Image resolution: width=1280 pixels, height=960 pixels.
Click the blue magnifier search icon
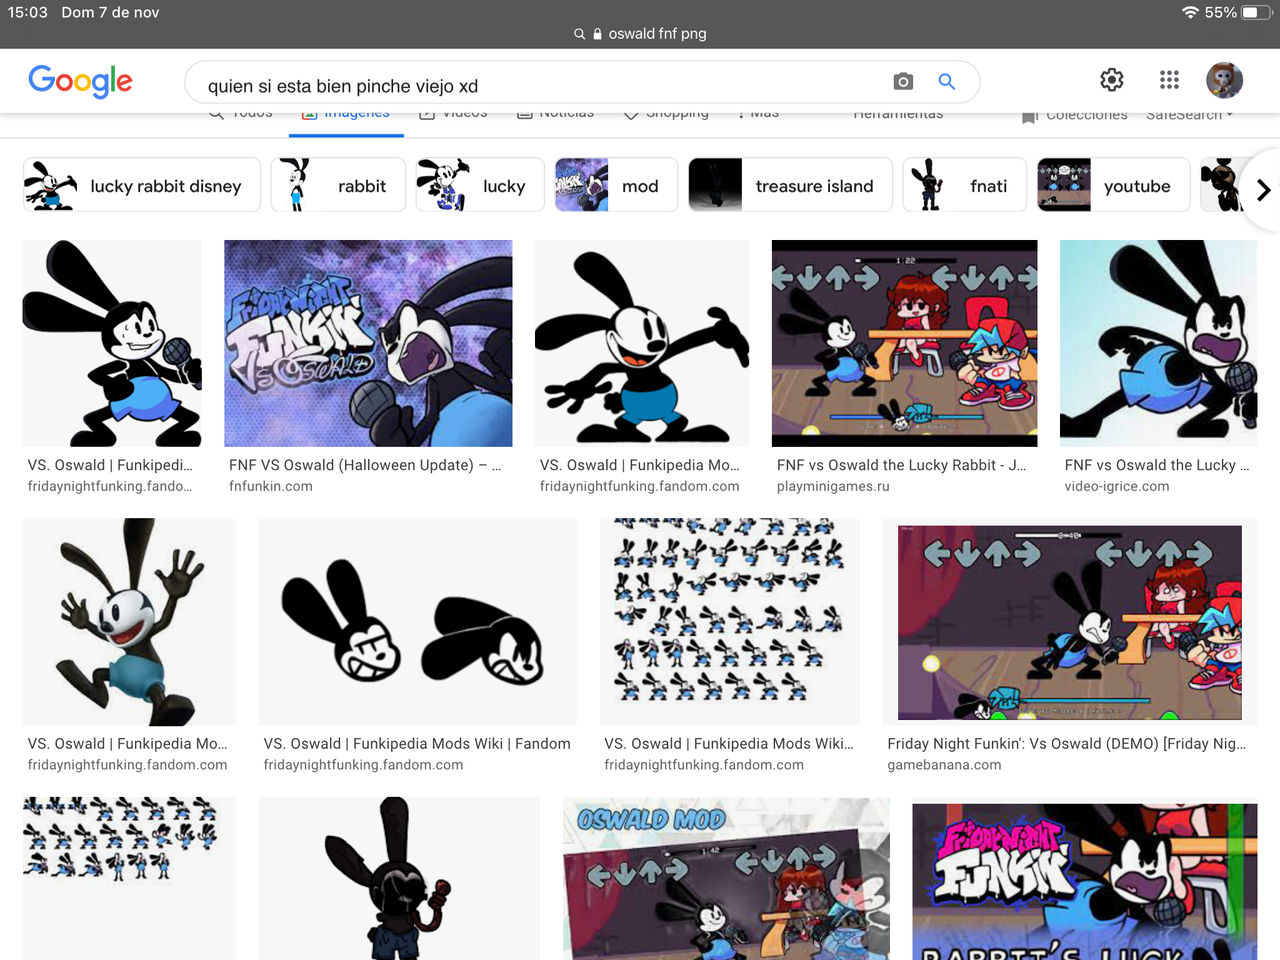tap(946, 82)
